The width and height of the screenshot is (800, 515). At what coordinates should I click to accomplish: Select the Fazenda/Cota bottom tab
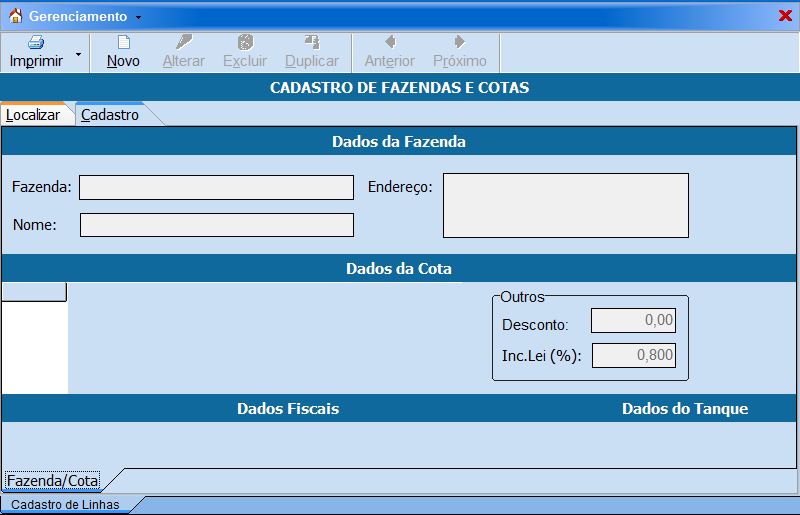[53, 481]
